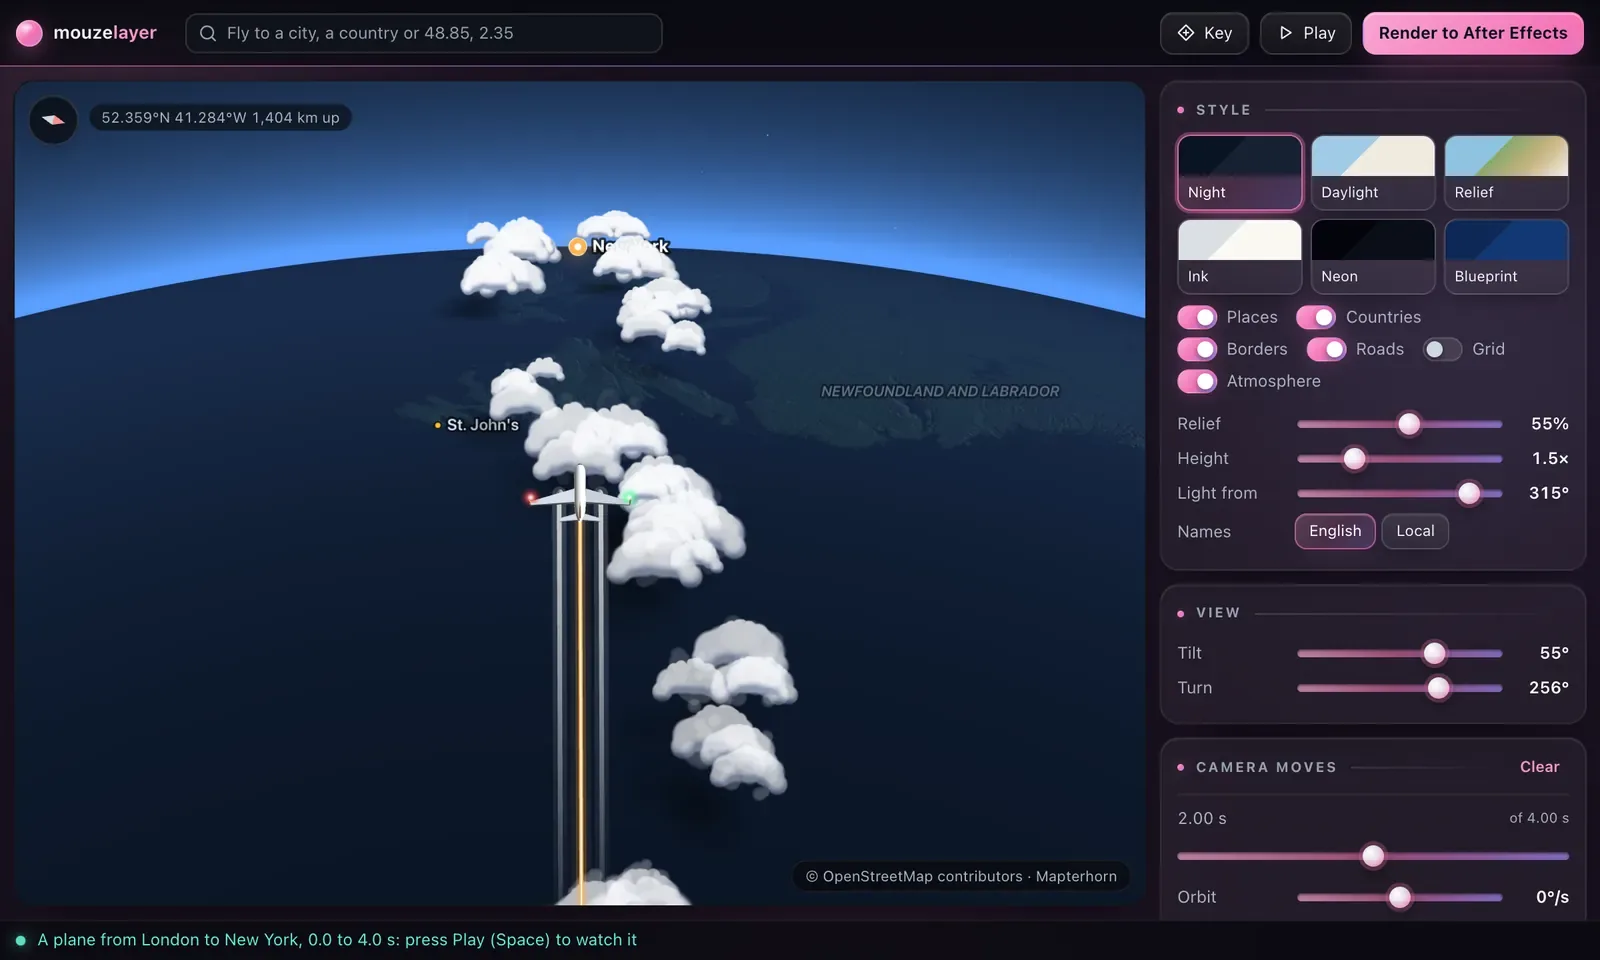Click the VIEW section header
Viewport: 1600px width, 960px height.
coord(1218,613)
